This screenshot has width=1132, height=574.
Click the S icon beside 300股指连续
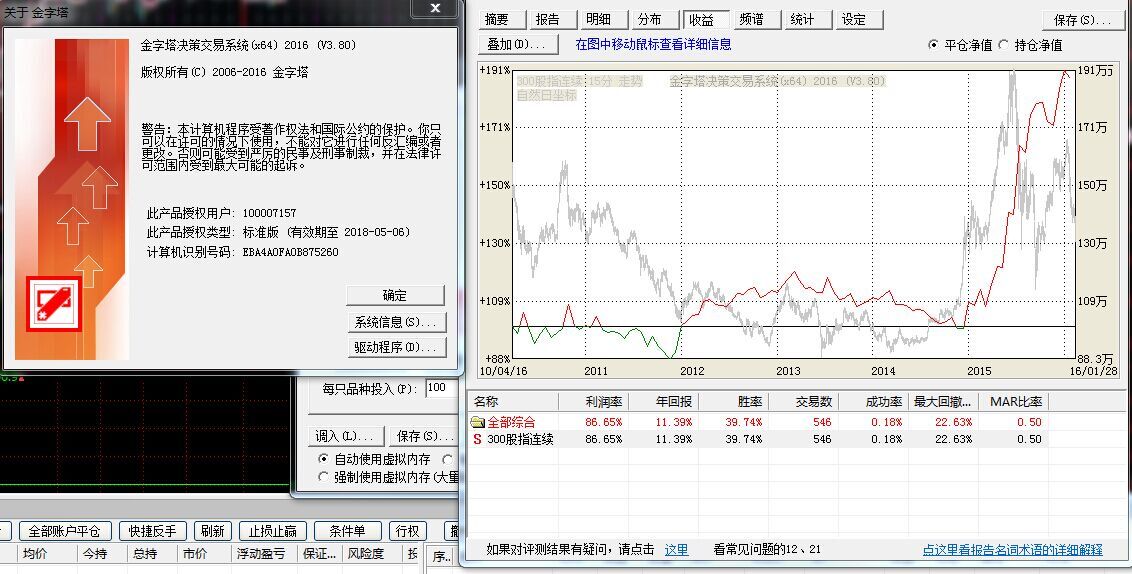click(x=477, y=439)
